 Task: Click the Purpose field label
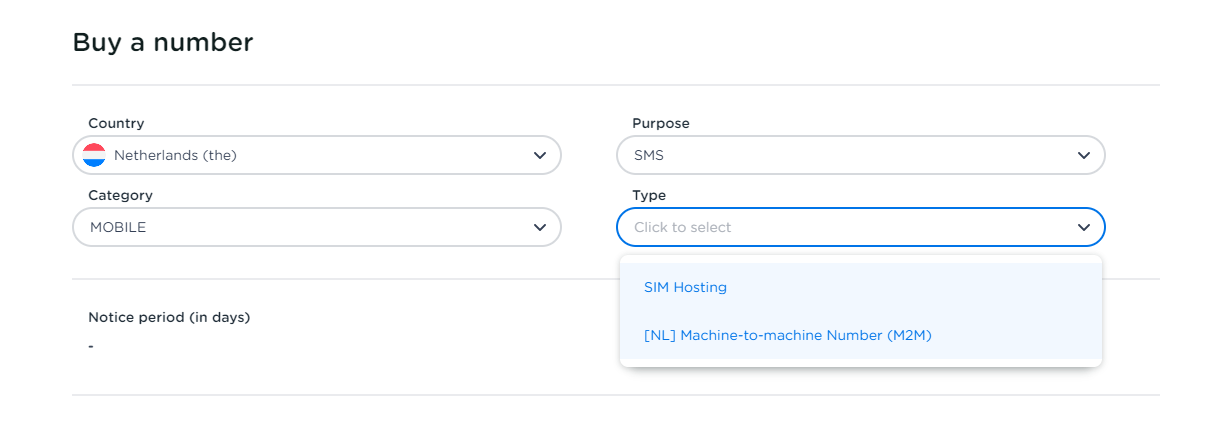tap(660, 123)
